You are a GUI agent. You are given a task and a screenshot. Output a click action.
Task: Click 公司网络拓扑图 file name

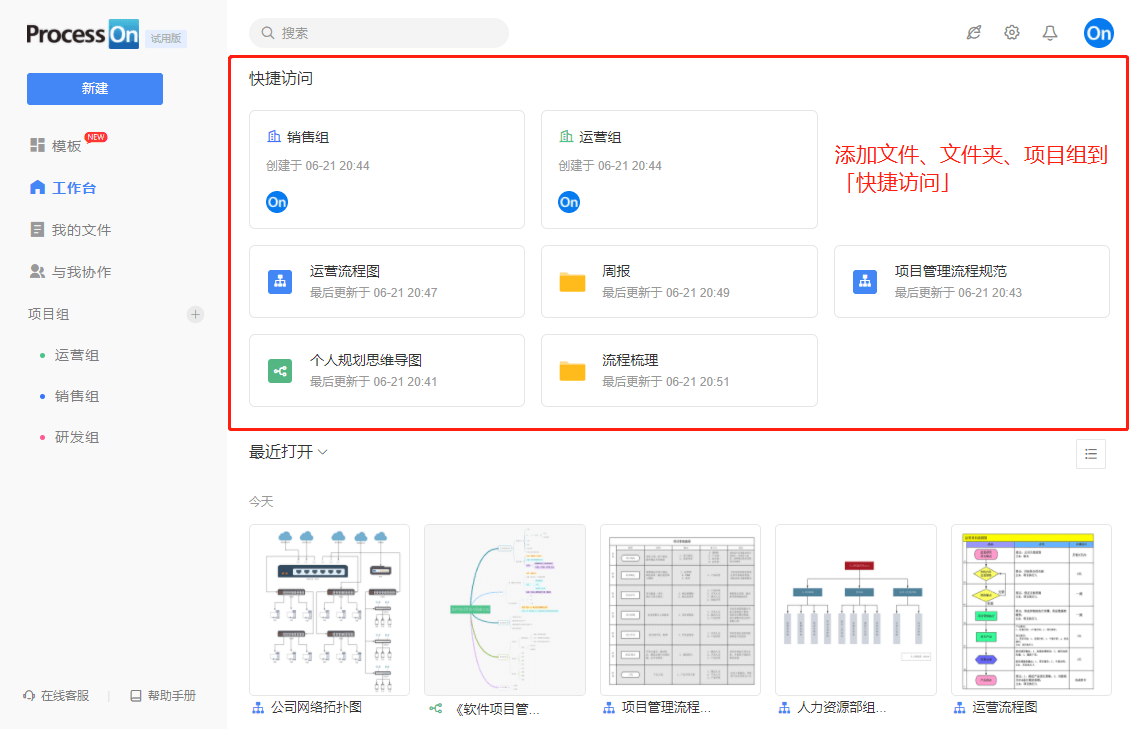316,707
